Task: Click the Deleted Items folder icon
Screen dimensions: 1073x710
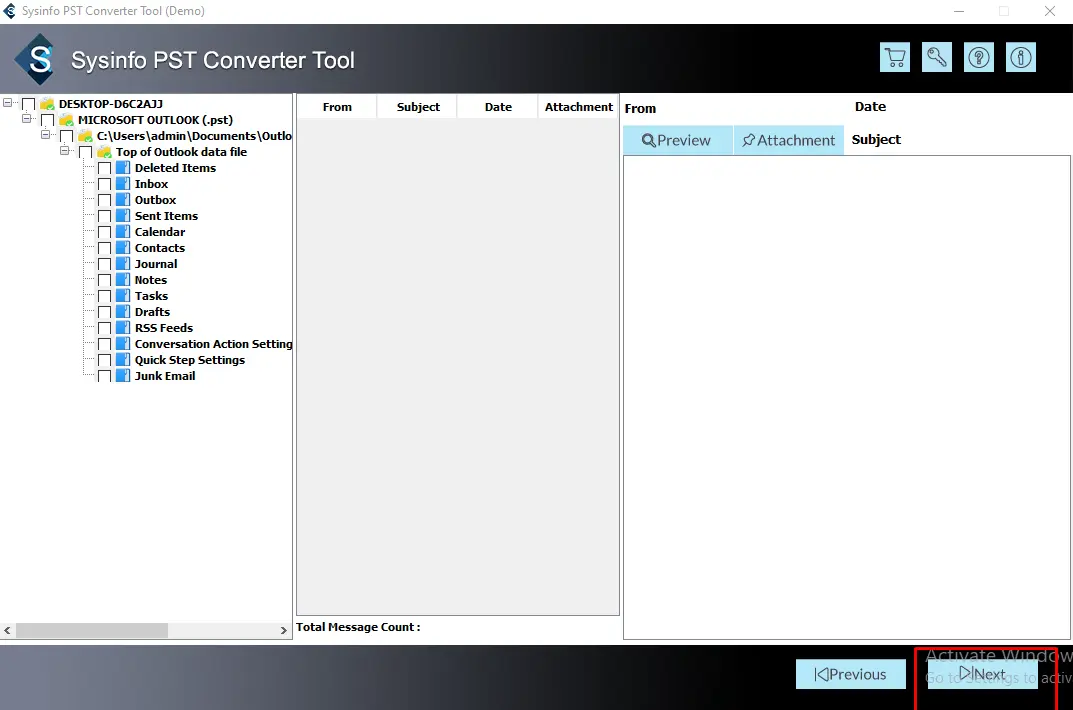Action: [x=123, y=168]
